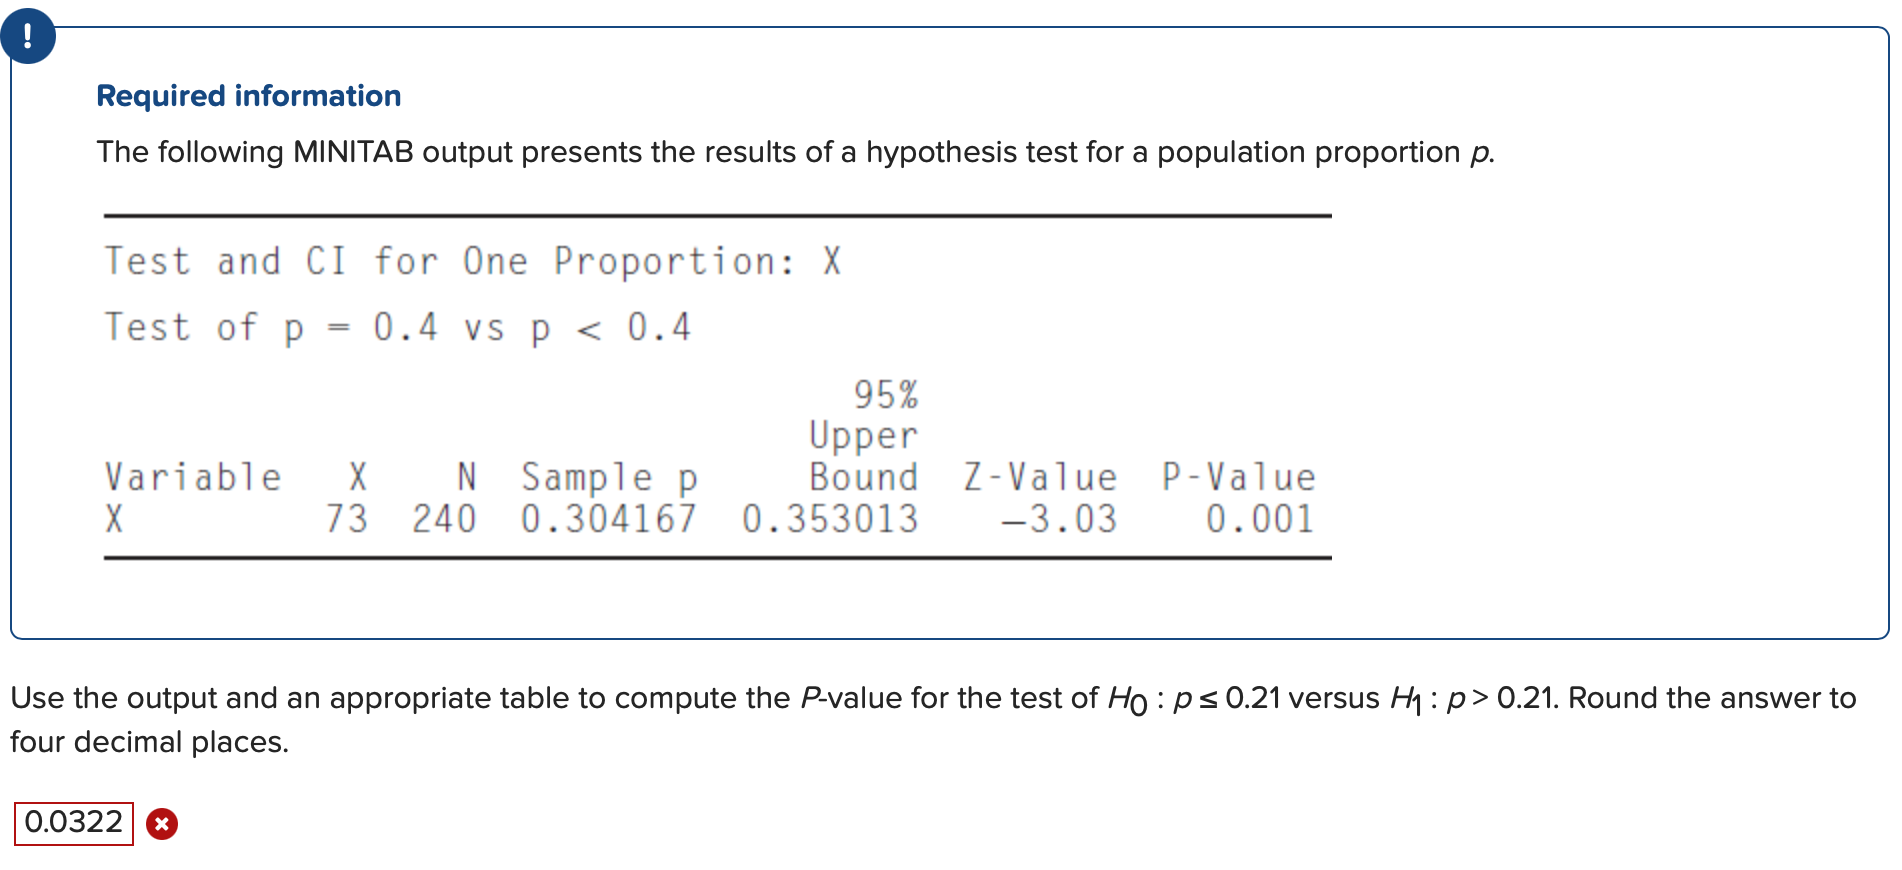
Task: Click the red incorrect-answer X icon
Action: pyautogui.click(x=162, y=824)
